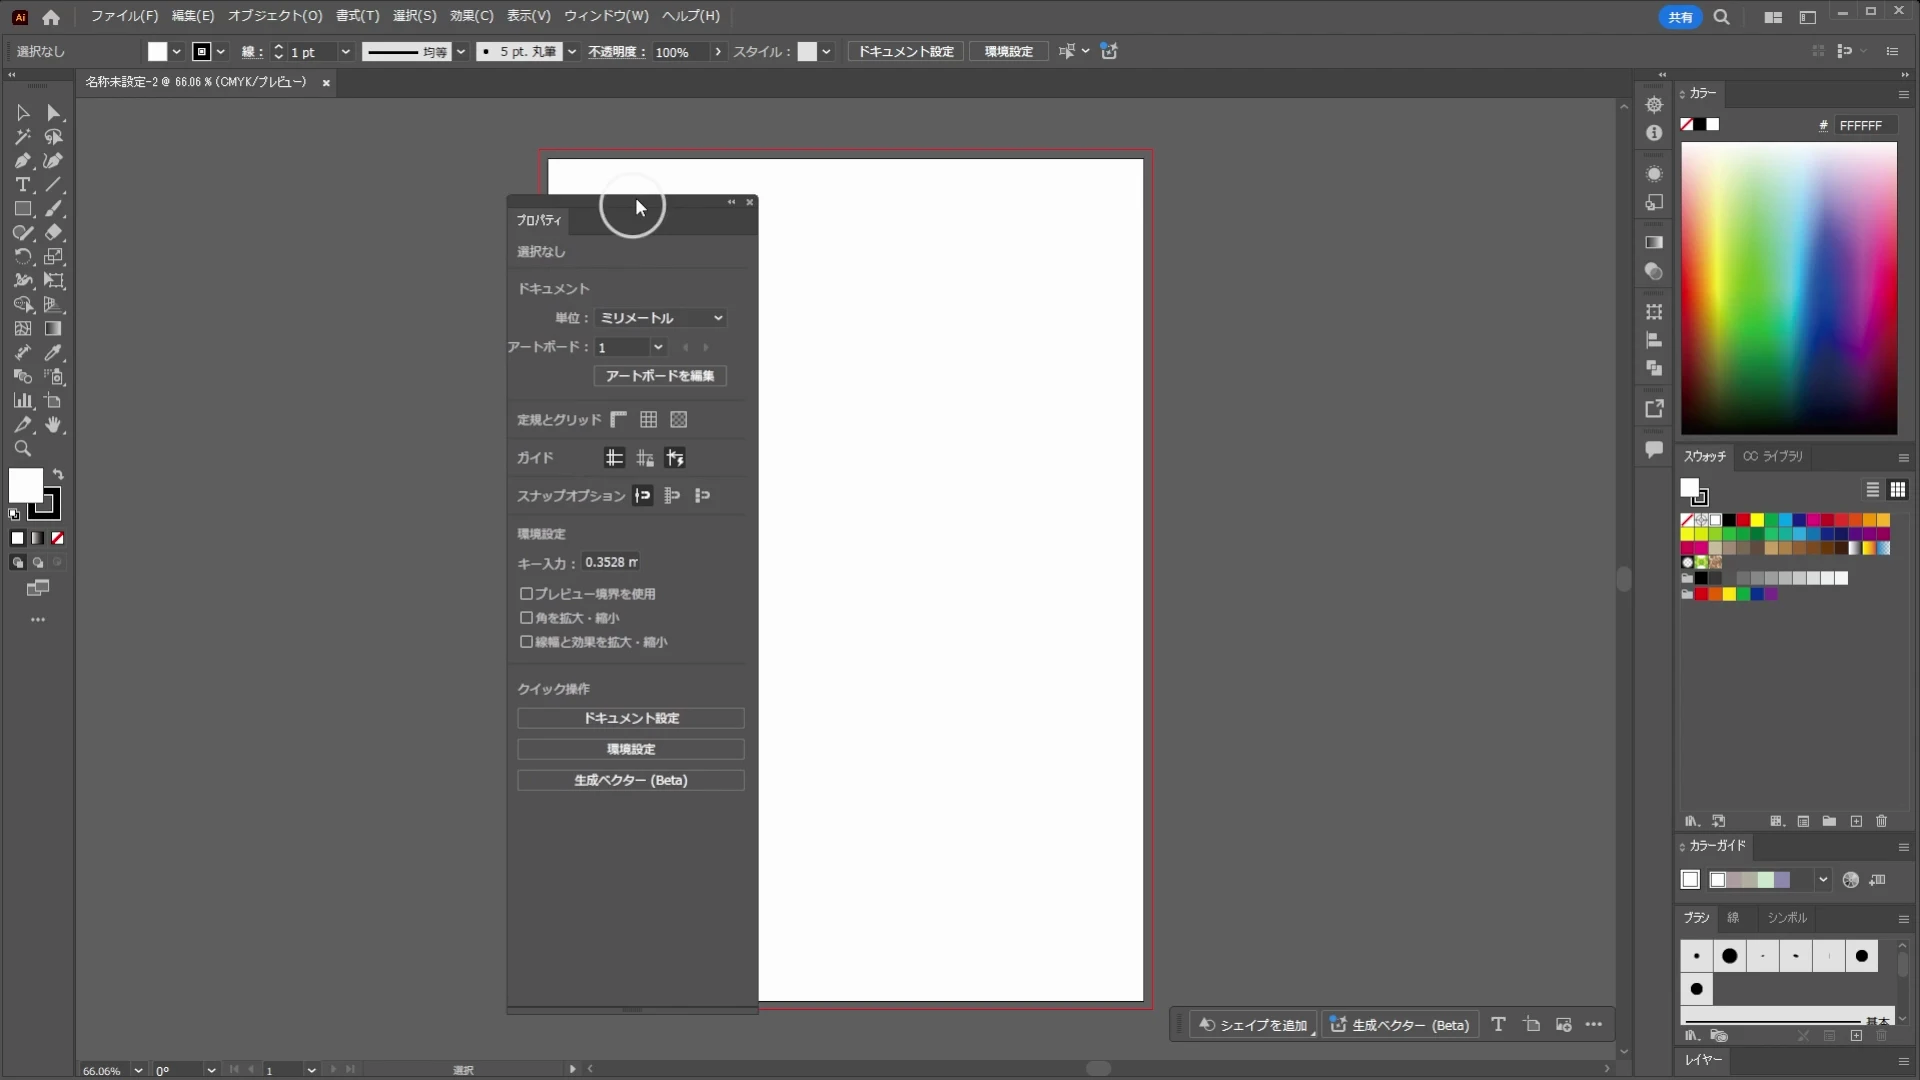Click the search magnifier icon in the title bar
The image size is (1920, 1080).
click(1721, 17)
